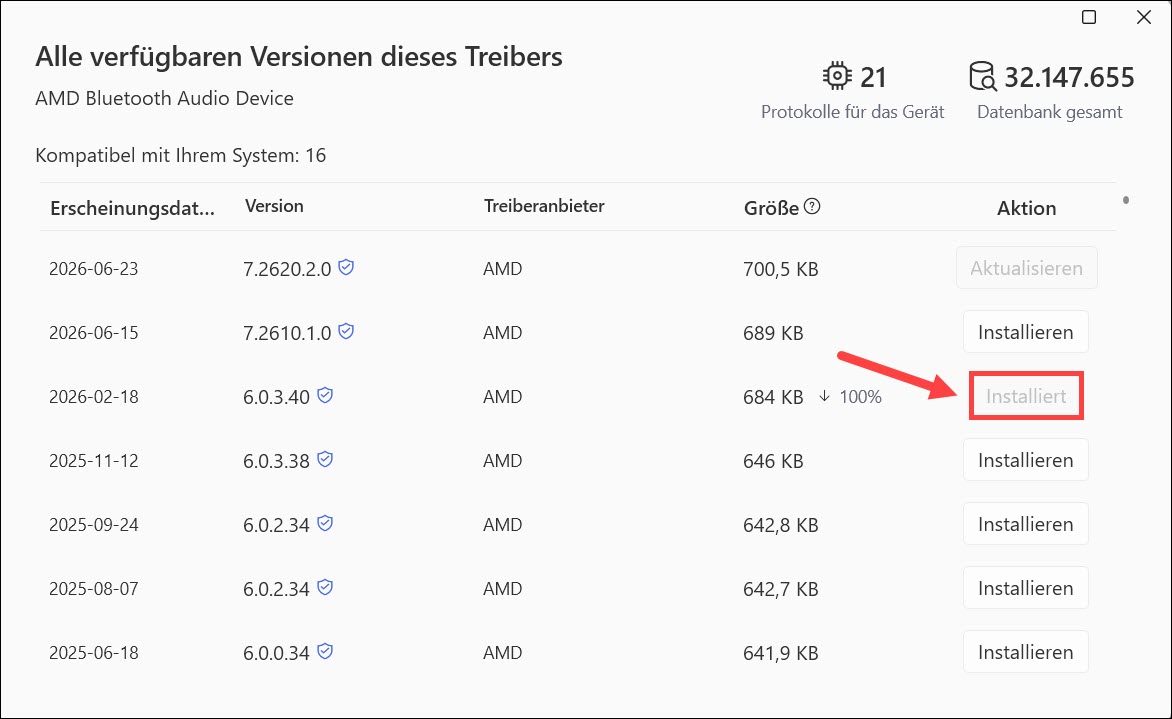Image resolution: width=1172 pixels, height=719 pixels.
Task: Select the date 2026-02-18
Action: click(94, 397)
